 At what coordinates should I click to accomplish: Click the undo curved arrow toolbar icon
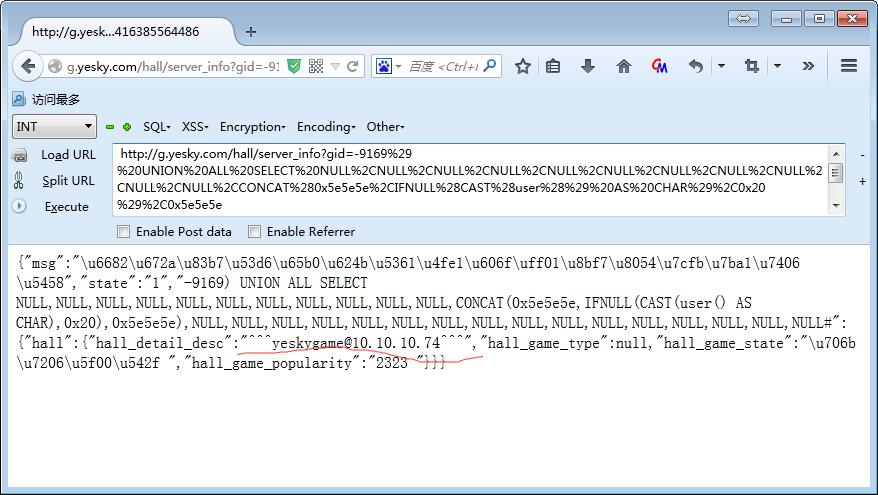(x=695, y=66)
